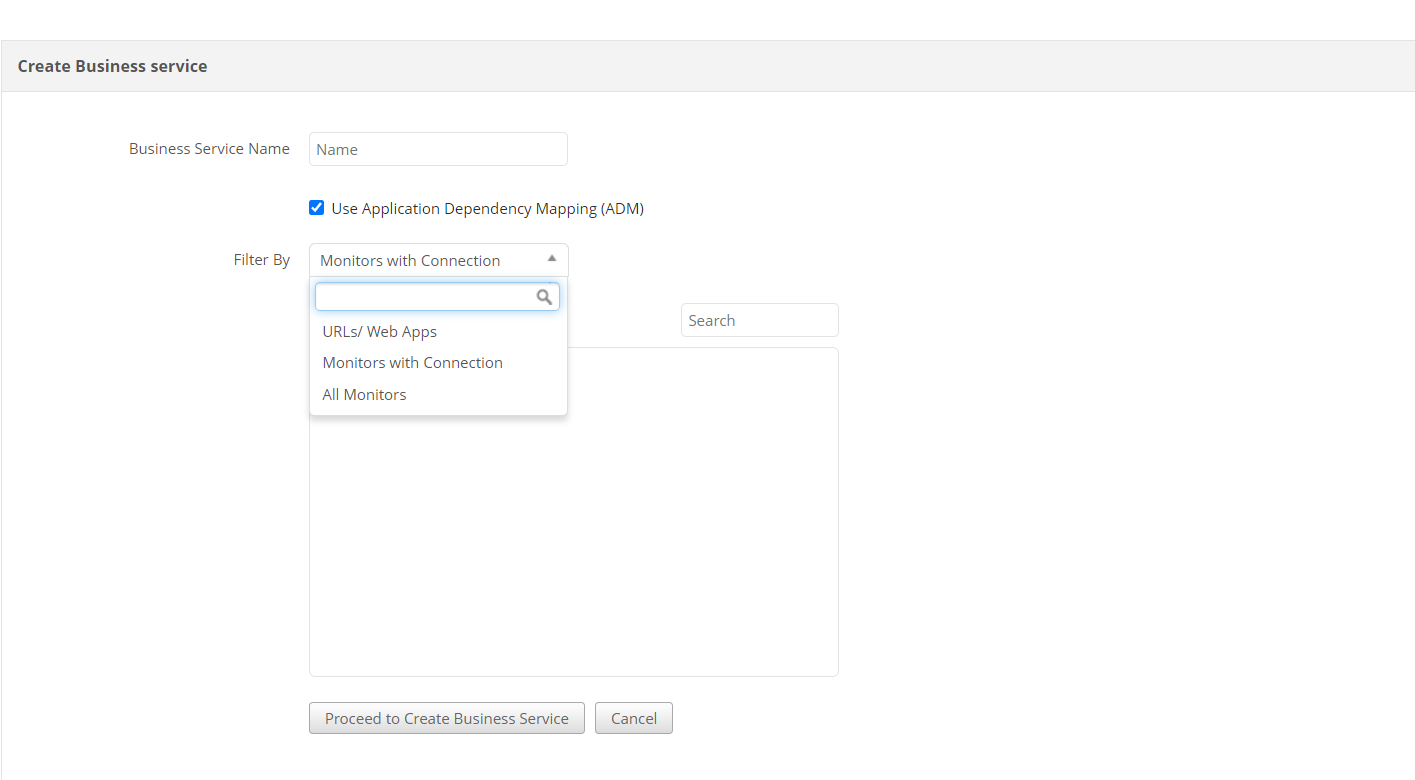Click empty space in the header bar
1415x780 pixels.
pyautogui.click(x=800, y=66)
